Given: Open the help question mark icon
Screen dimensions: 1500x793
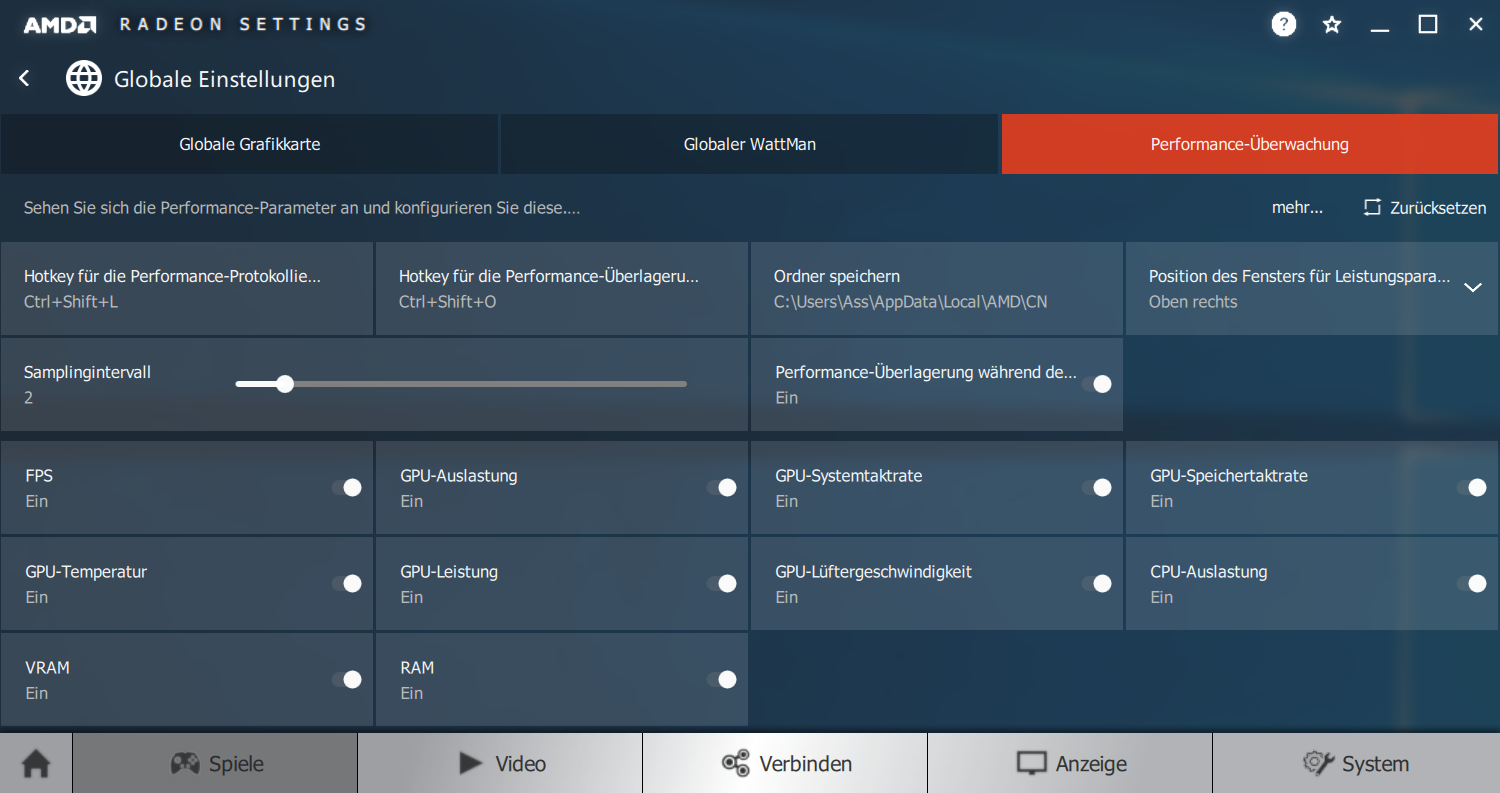Looking at the screenshot, I should pyautogui.click(x=1283, y=24).
